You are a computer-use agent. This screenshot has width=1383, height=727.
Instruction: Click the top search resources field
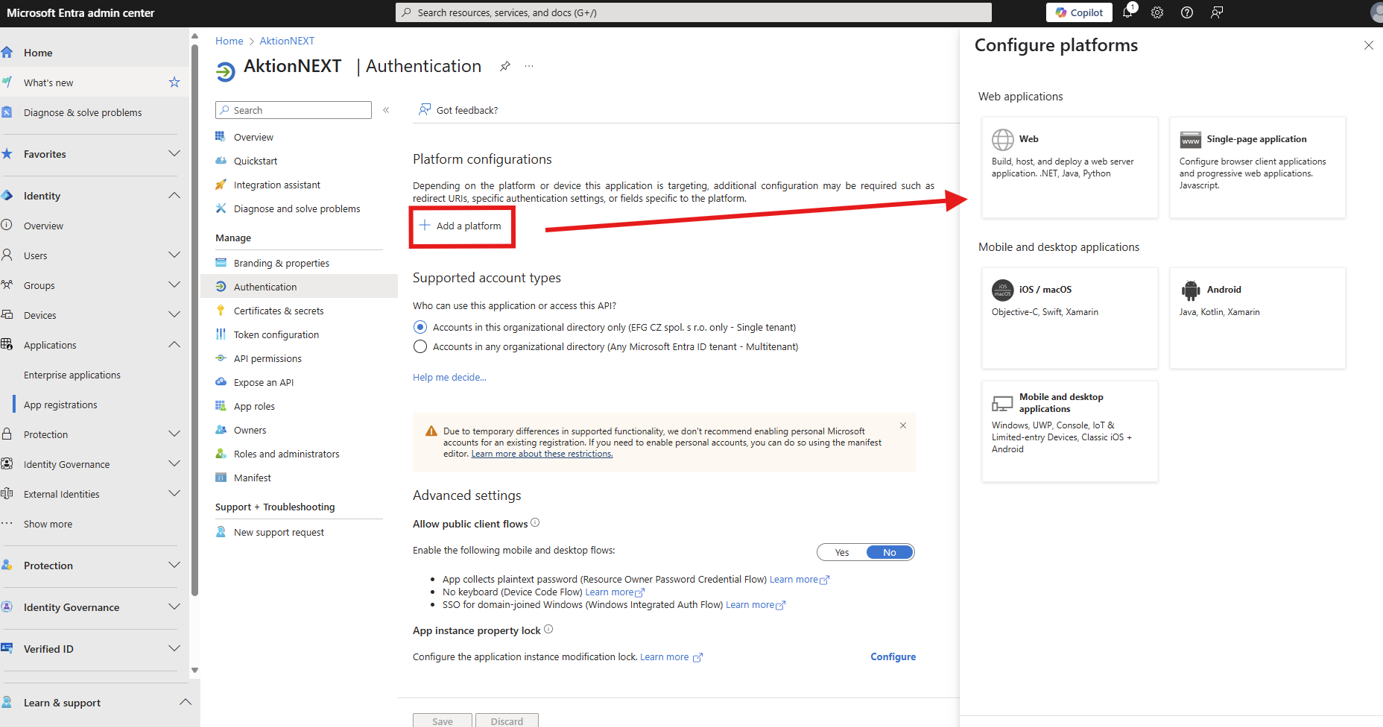click(x=694, y=12)
